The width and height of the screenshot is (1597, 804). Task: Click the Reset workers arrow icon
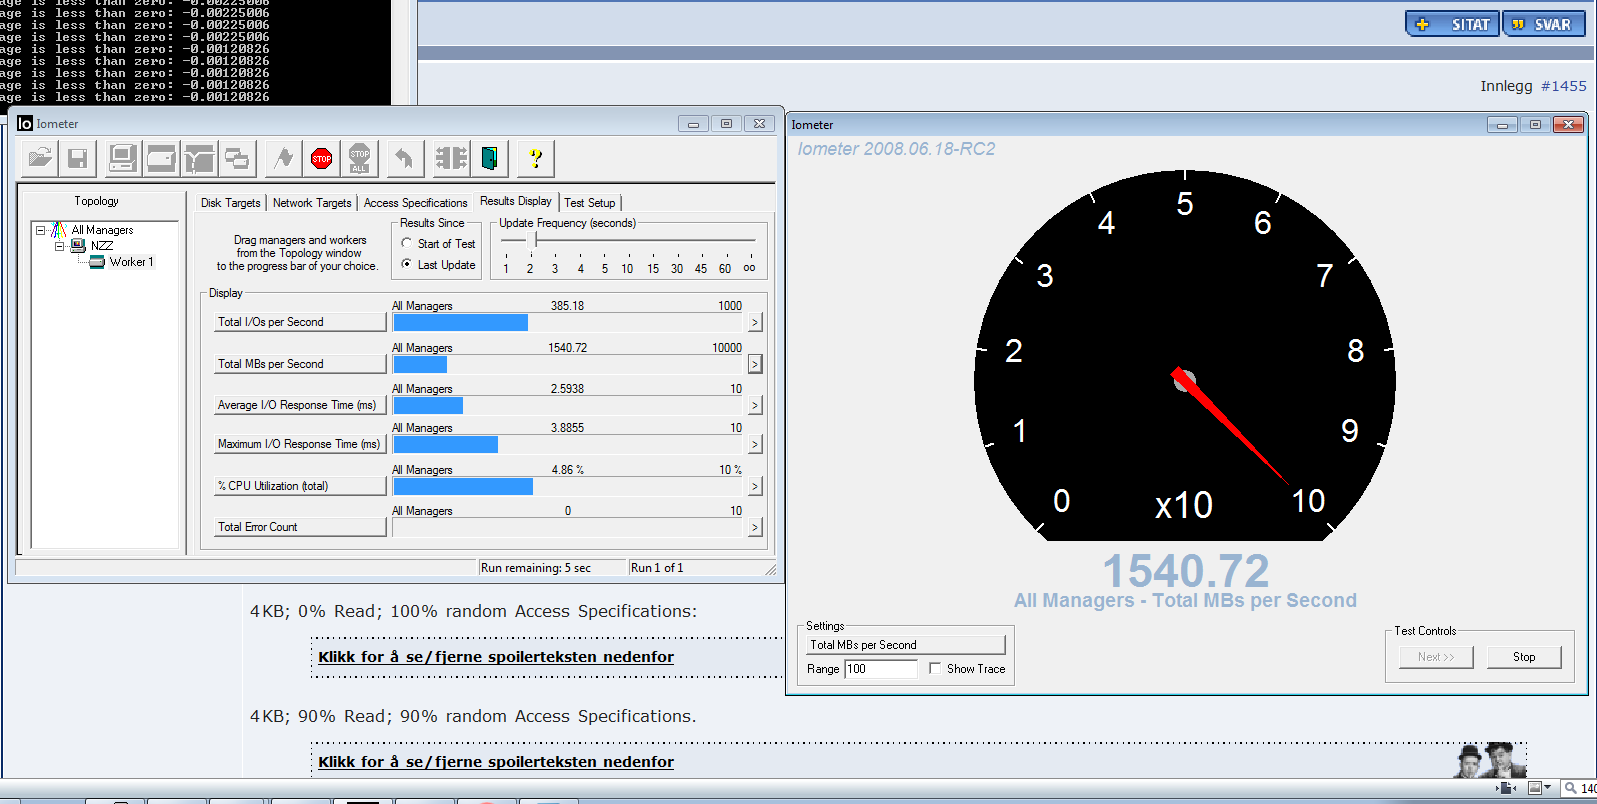404,158
